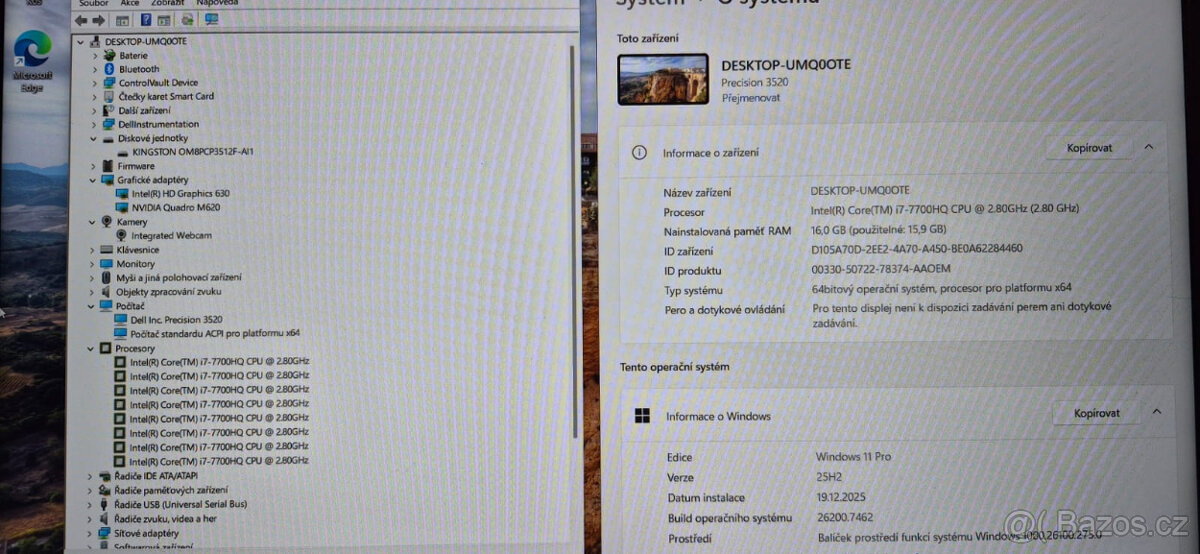The image size is (1200, 554).
Task: Select Další zařízení category
Action: pyautogui.click(x=144, y=110)
